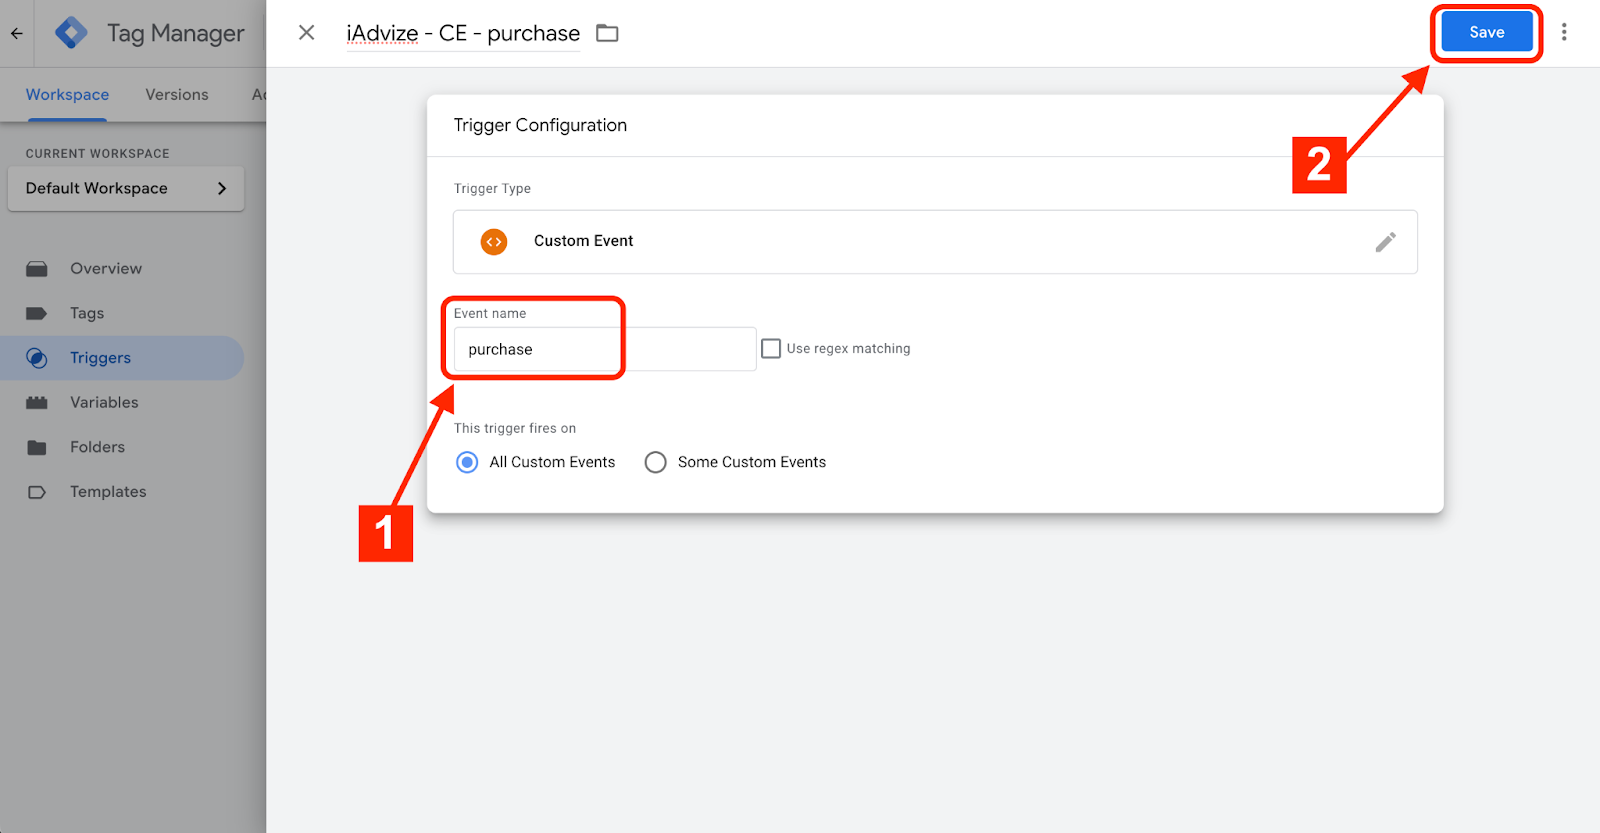The image size is (1600, 833).
Task: Click the folder icon beside trigger name
Action: (607, 33)
